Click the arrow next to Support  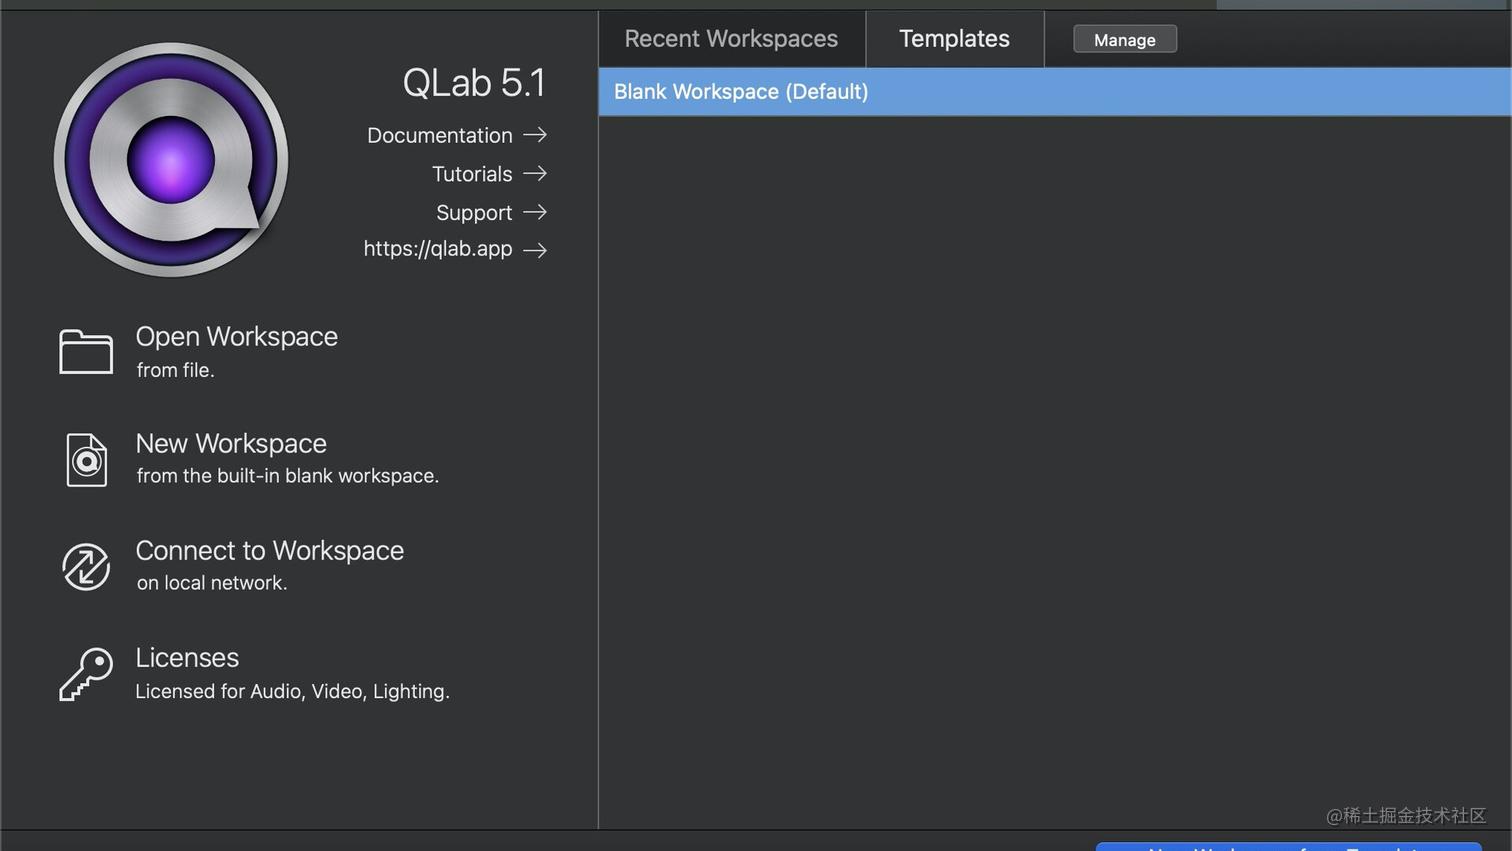(x=536, y=212)
